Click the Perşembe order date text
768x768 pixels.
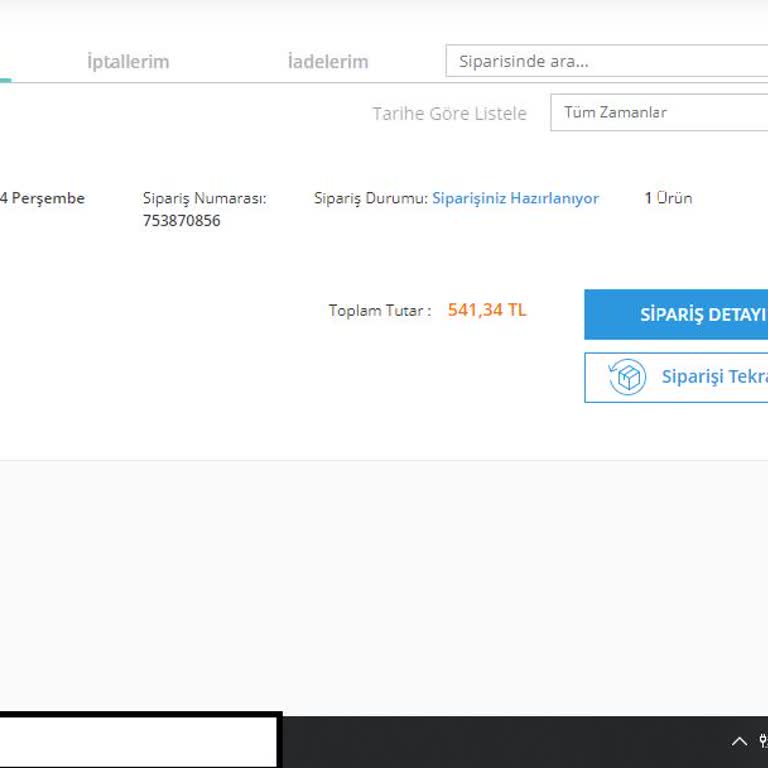pos(42,198)
